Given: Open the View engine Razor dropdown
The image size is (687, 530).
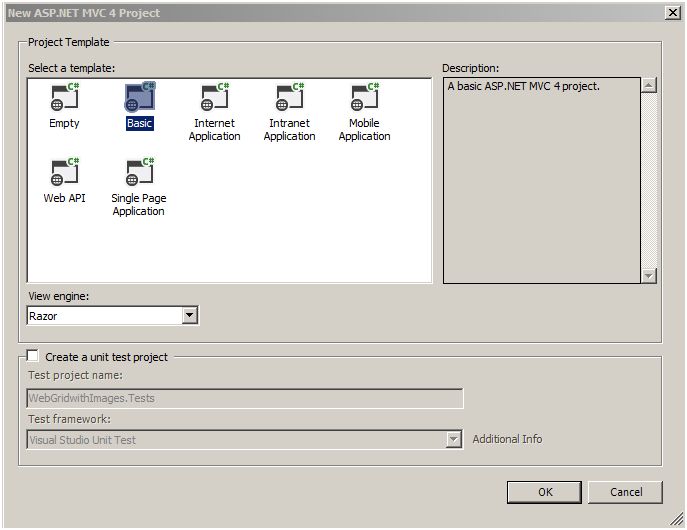Looking at the screenshot, I should pyautogui.click(x=190, y=315).
